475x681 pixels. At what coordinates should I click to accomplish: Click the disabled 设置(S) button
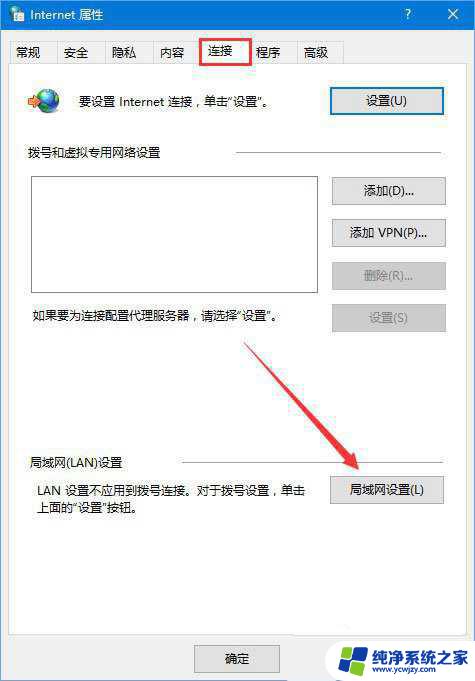coord(389,318)
